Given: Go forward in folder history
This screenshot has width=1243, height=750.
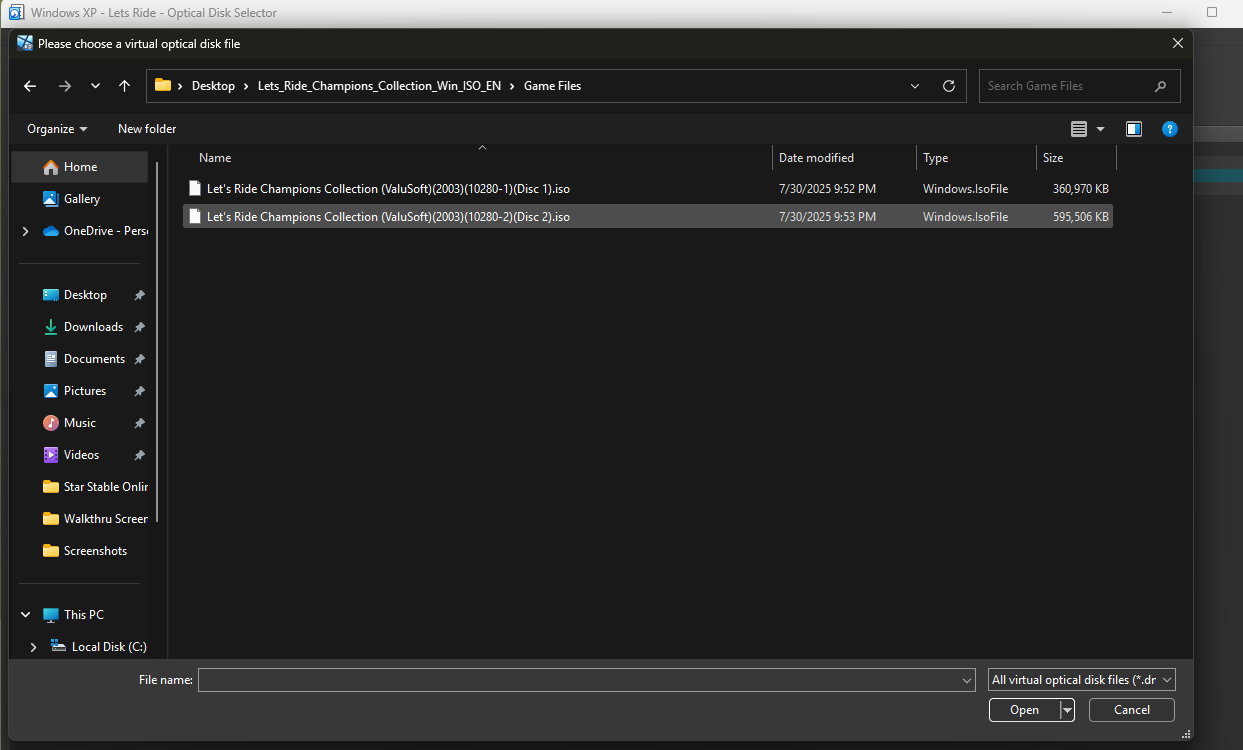Looking at the screenshot, I should [65, 86].
